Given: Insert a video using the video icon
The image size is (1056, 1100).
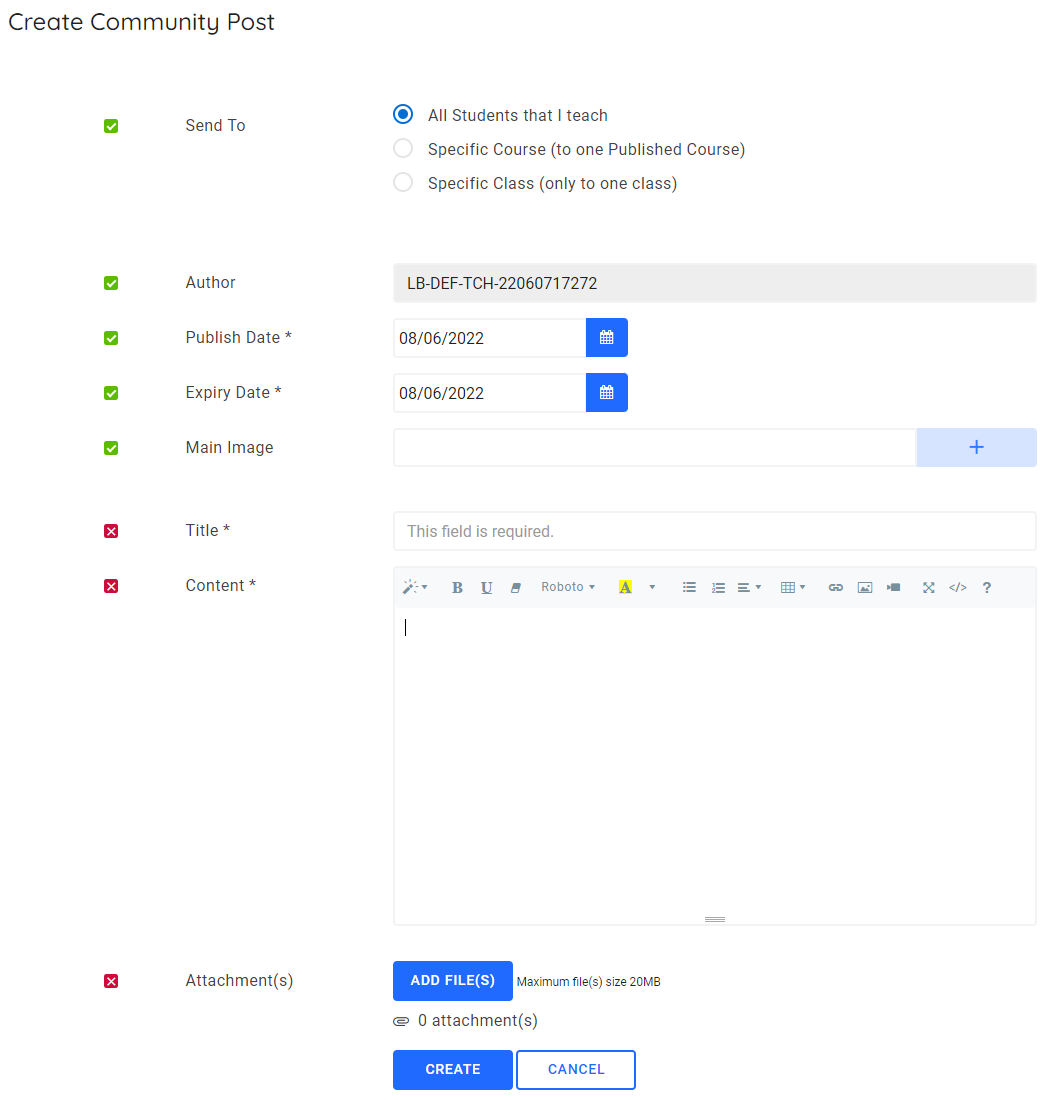Looking at the screenshot, I should (x=893, y=587).
